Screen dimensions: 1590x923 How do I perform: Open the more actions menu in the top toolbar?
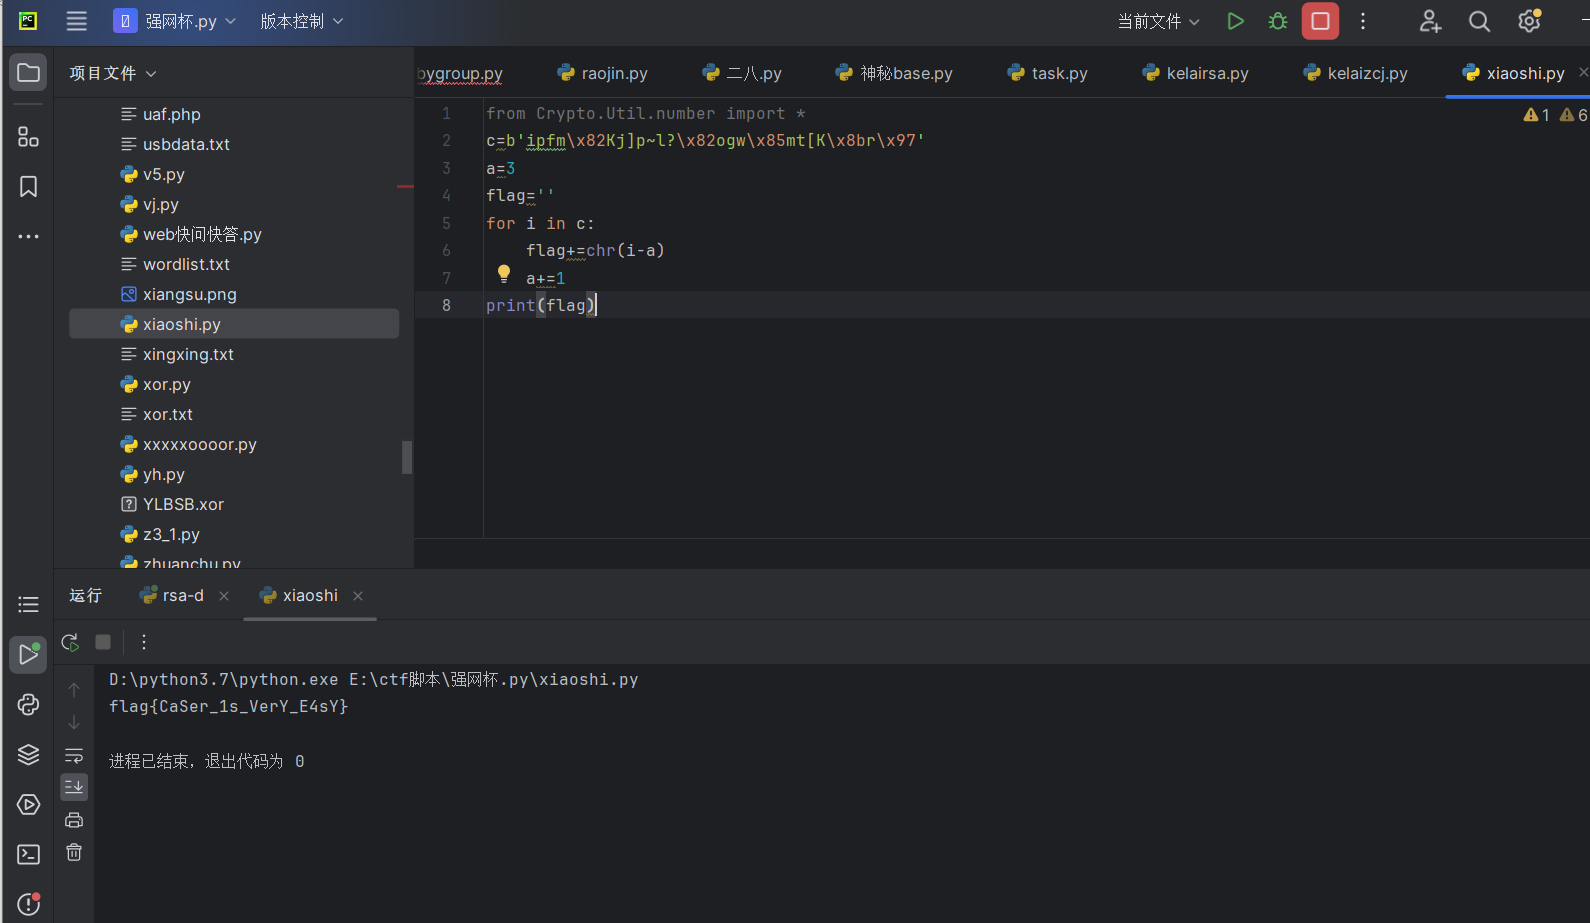point(1363,21)
